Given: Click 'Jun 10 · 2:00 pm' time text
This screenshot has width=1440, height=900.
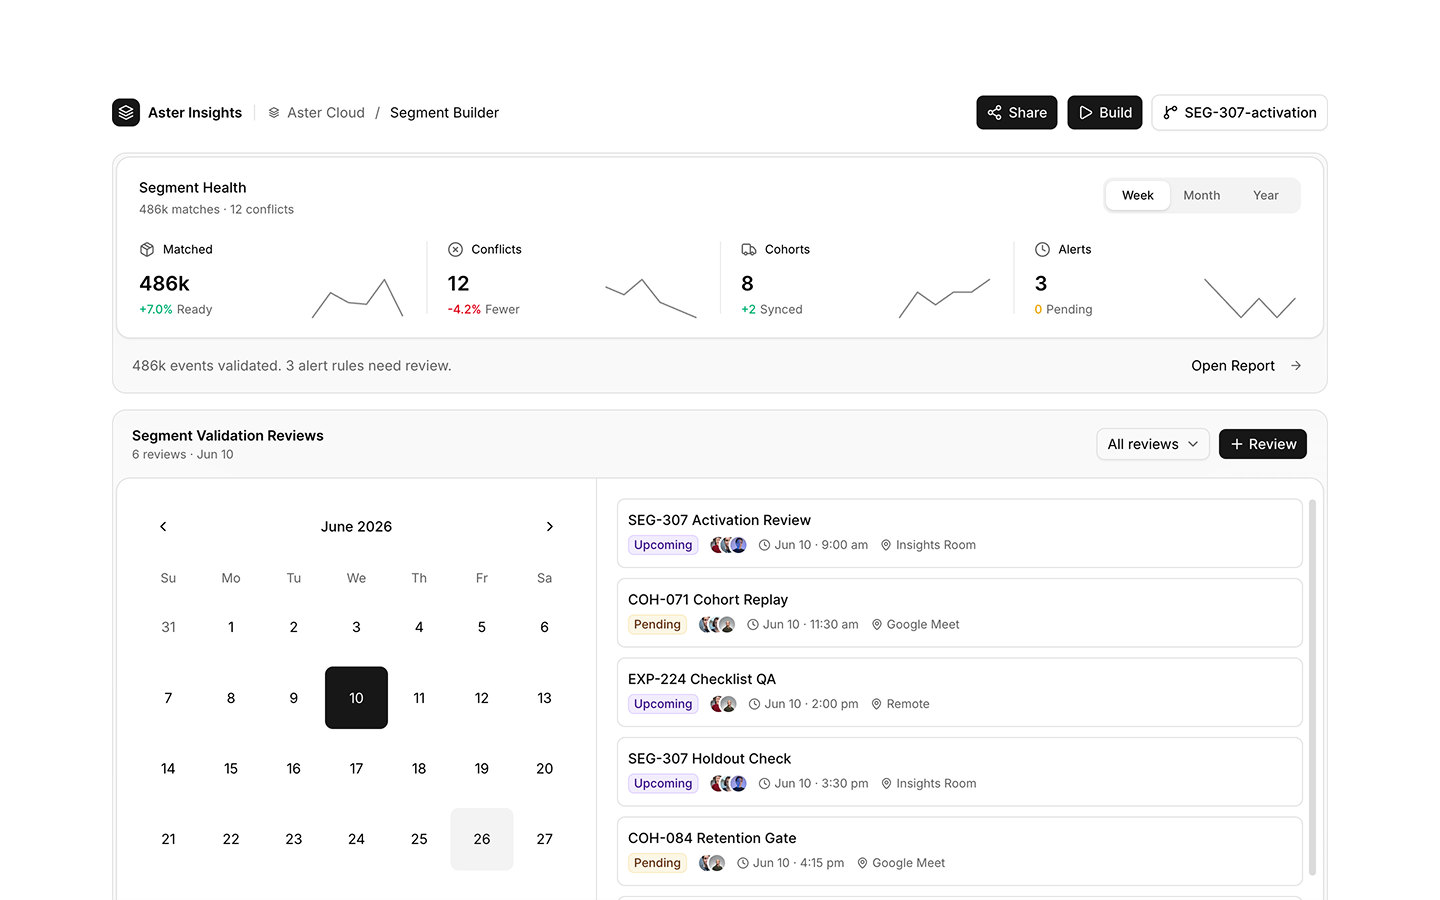Looking at the screenshot, I should tap(811, 704).
